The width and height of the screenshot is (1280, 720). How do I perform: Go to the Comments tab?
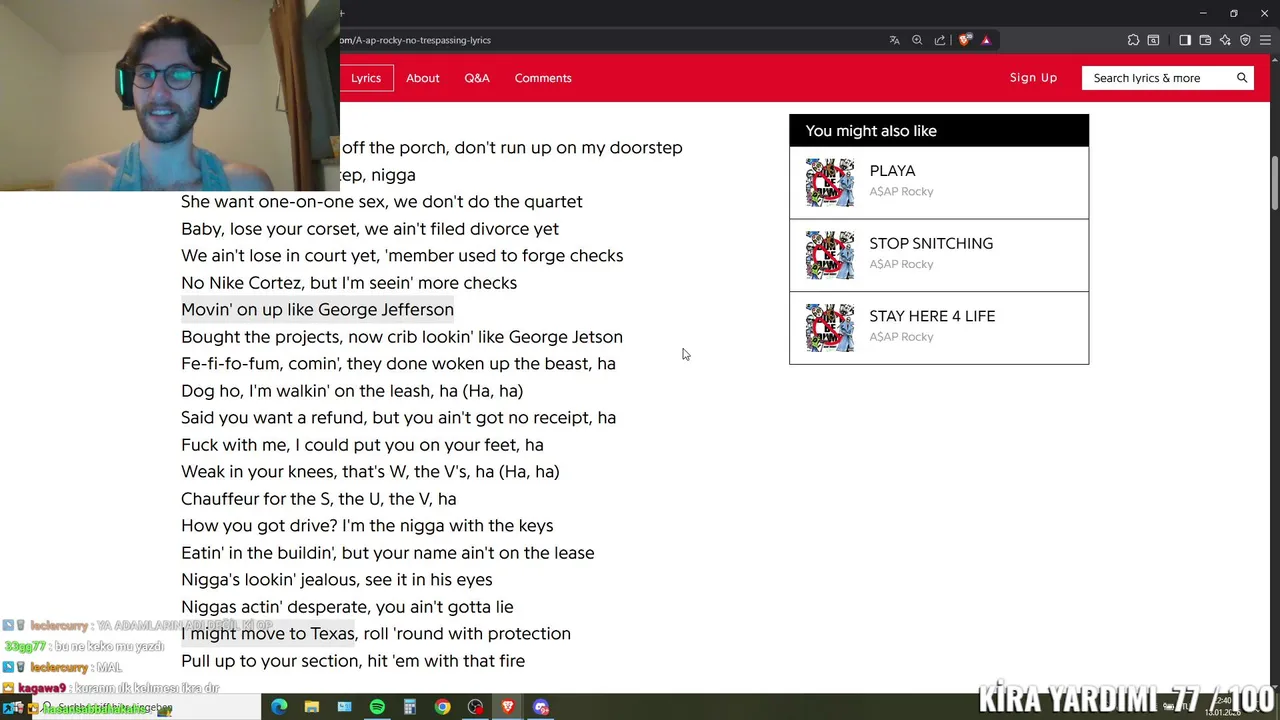(x=543, y=78)
